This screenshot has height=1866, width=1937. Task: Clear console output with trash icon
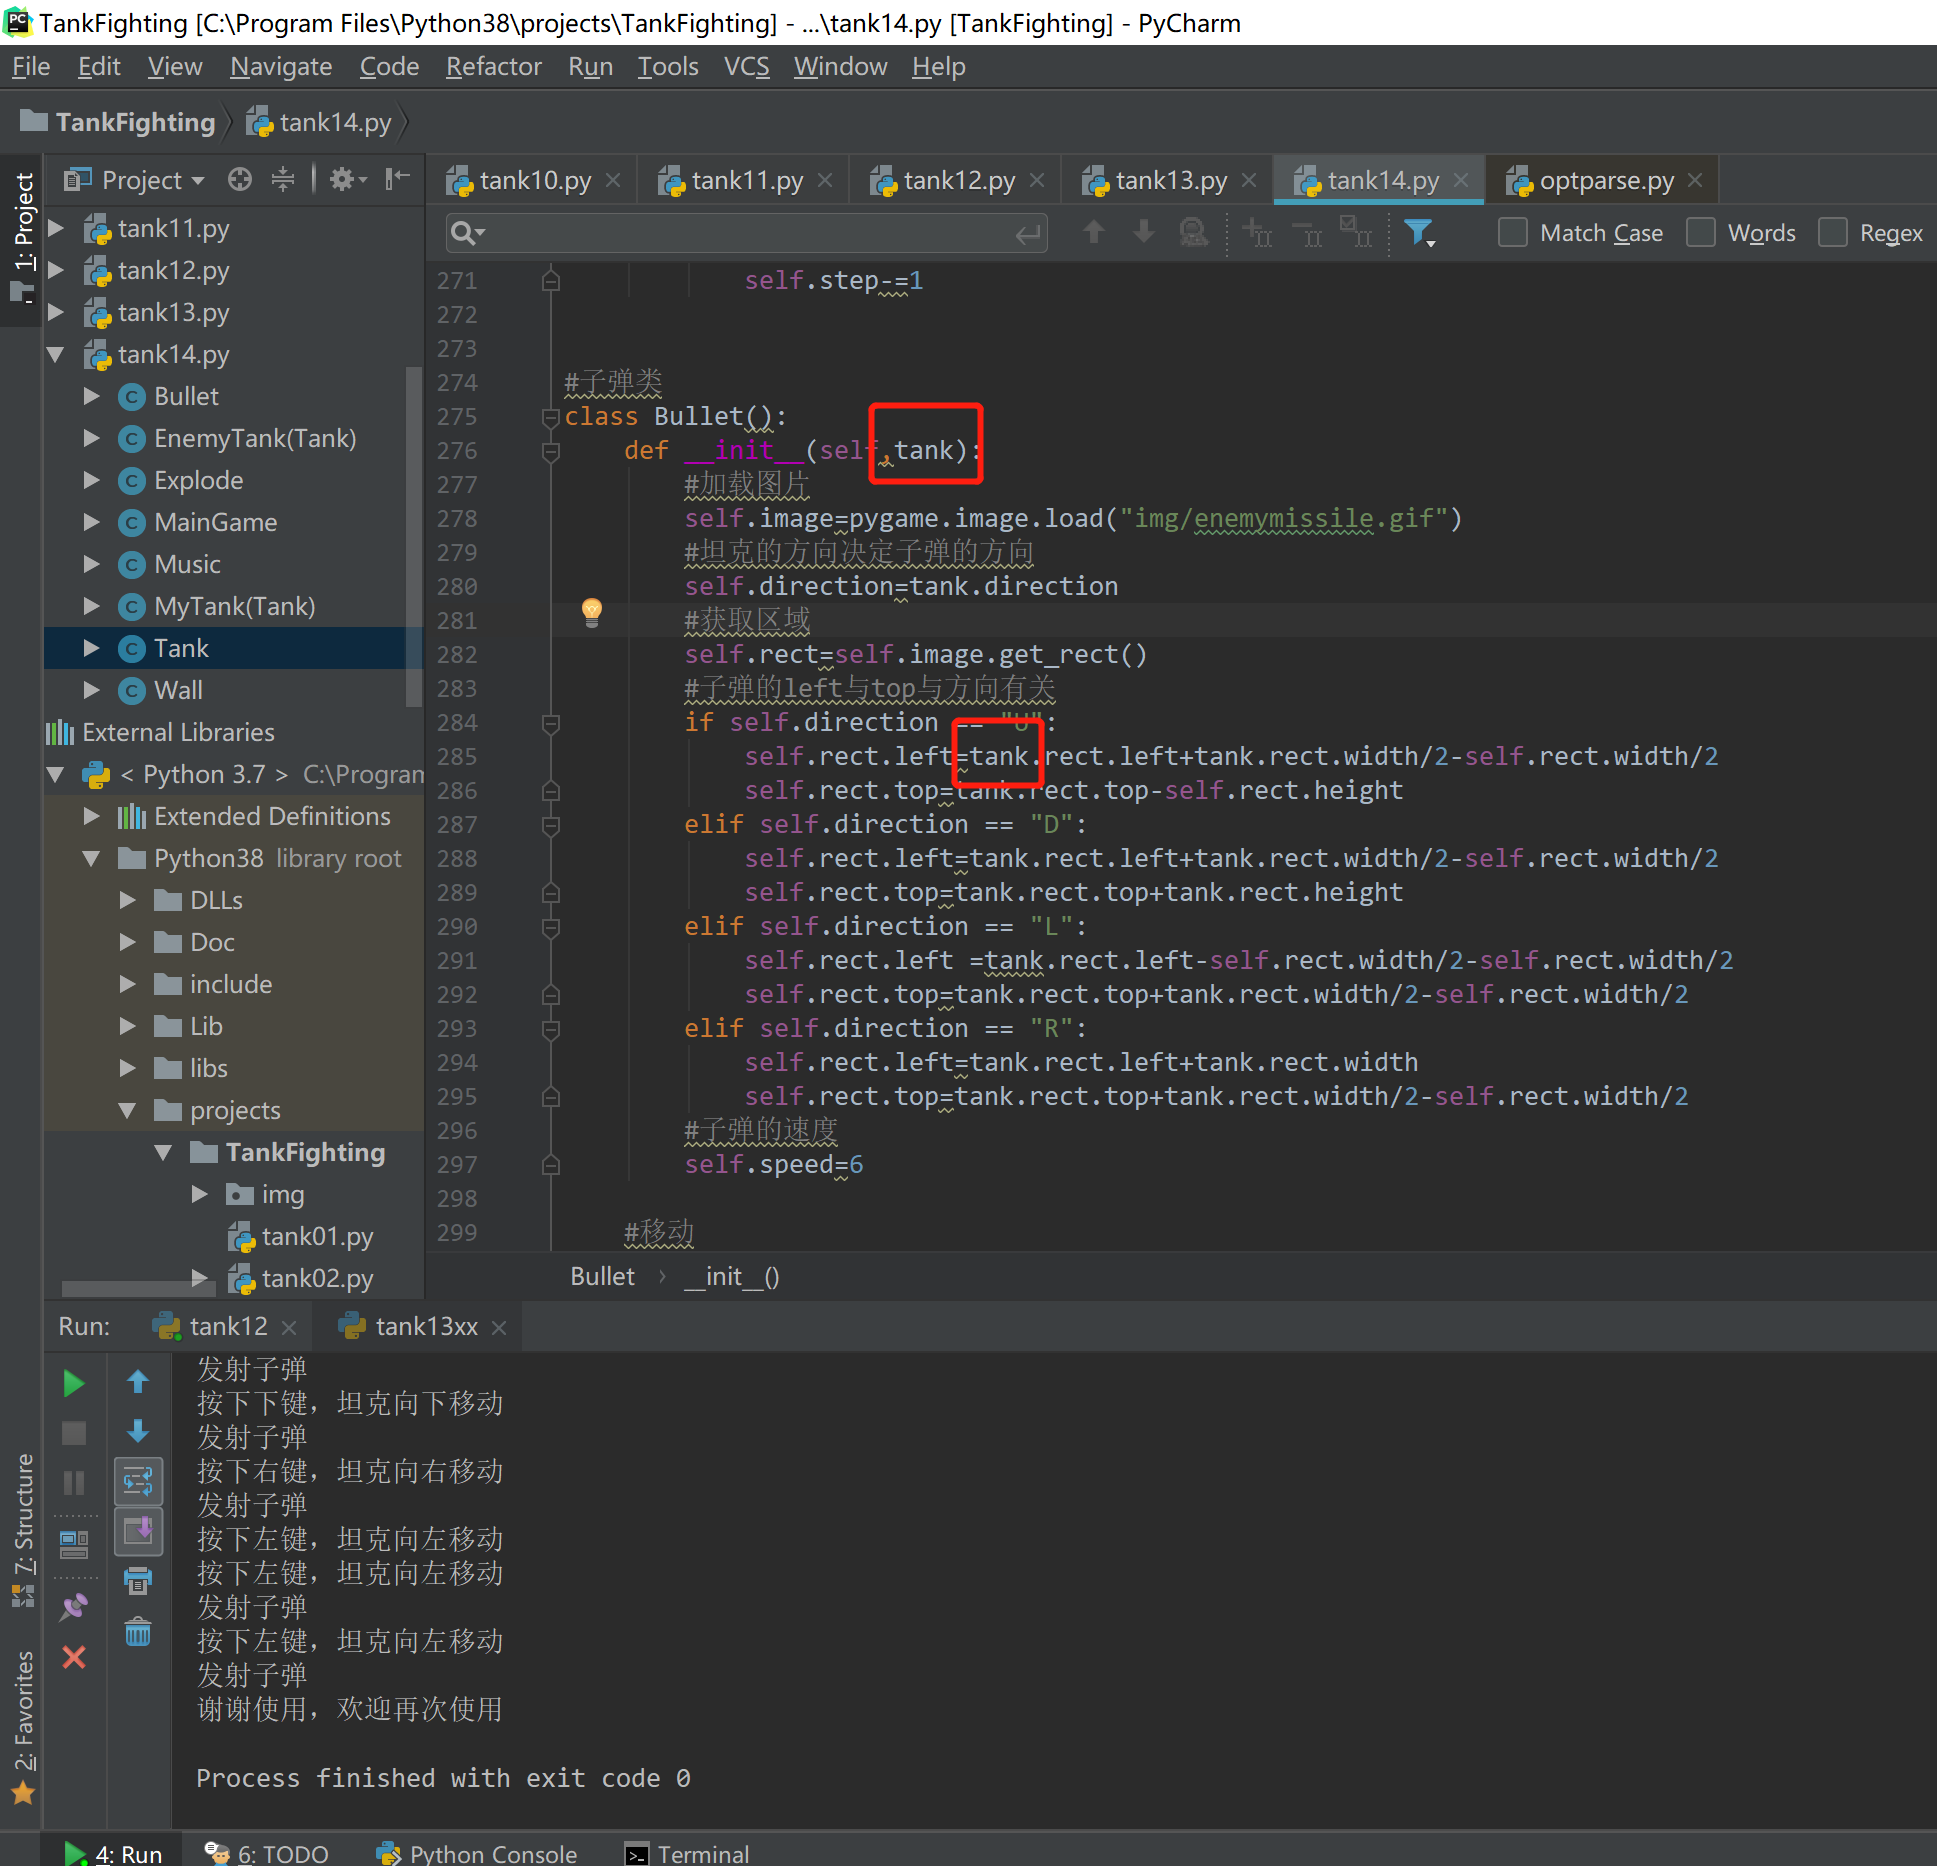[138, 1632]
